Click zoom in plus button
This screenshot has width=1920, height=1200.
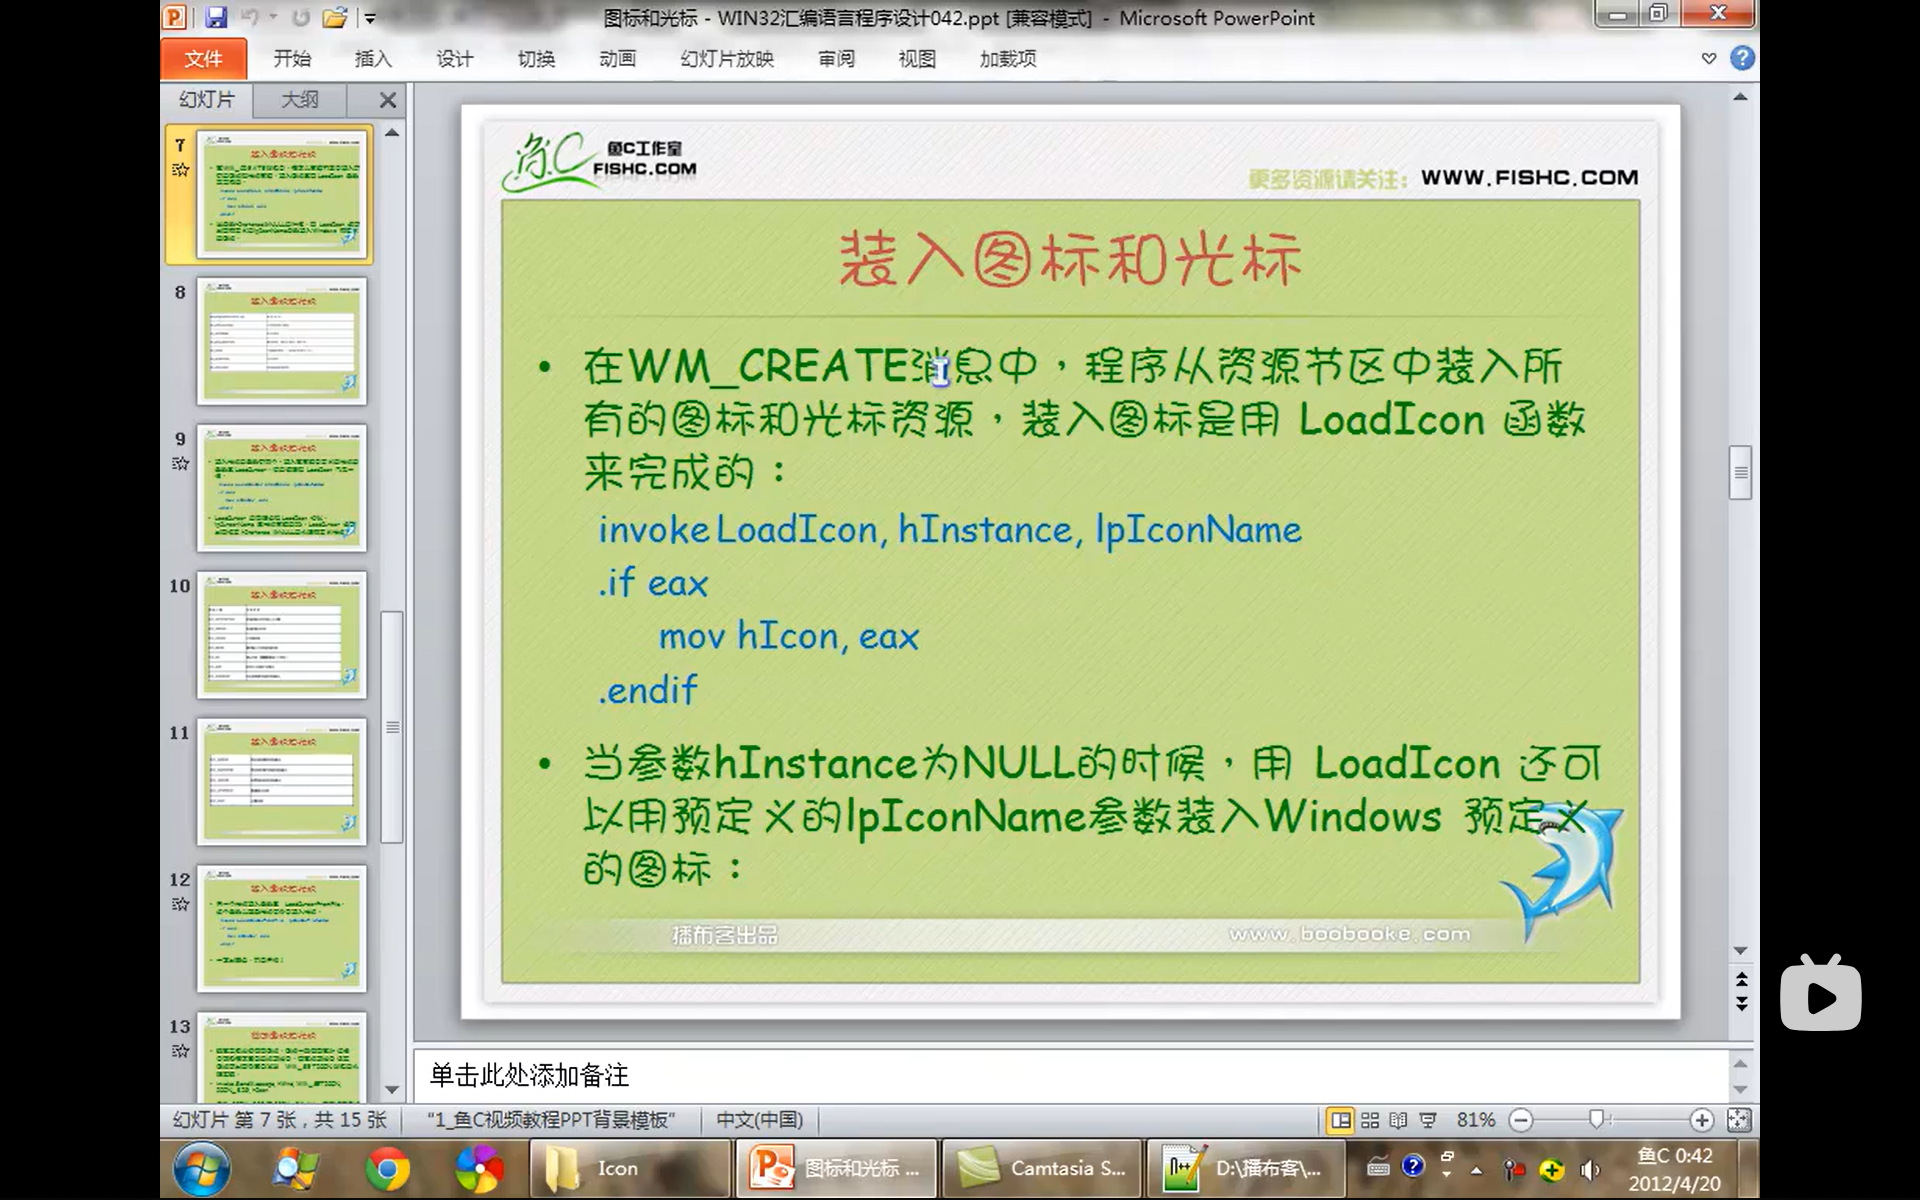pos(1701,1120)
